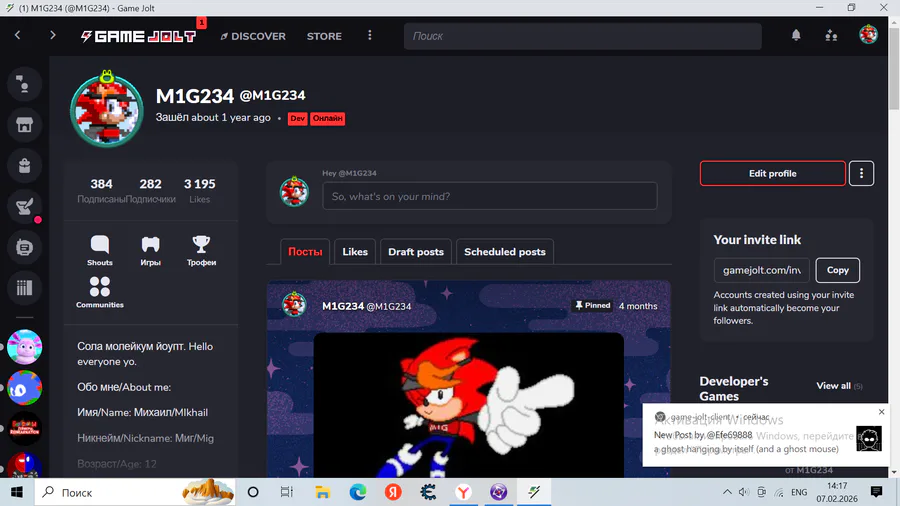This screenshot has height=506, width=900.
Task: Click the pinned post author avatar
Action: [294, 304]
